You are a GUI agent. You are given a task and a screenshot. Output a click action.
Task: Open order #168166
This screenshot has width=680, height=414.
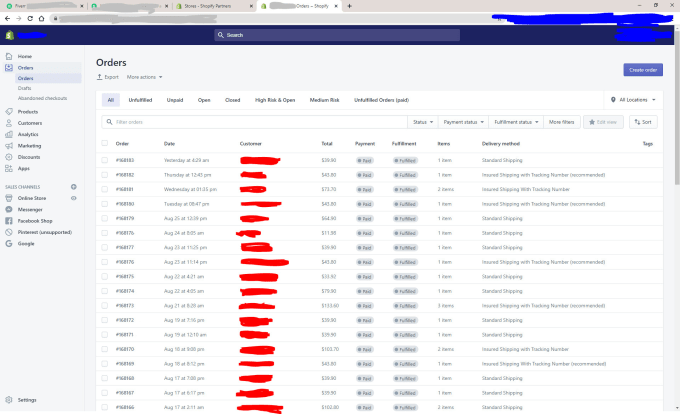point(125,407)
